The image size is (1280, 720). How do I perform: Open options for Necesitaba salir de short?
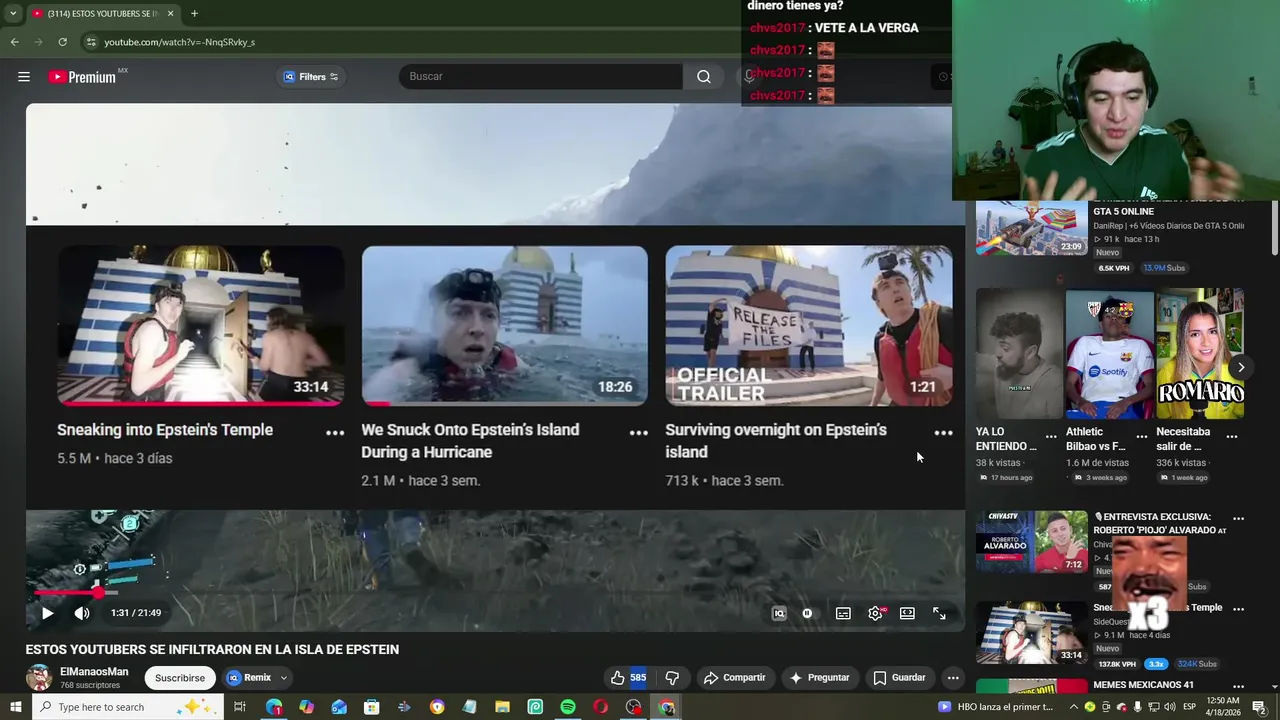(x=1232, y=437)
